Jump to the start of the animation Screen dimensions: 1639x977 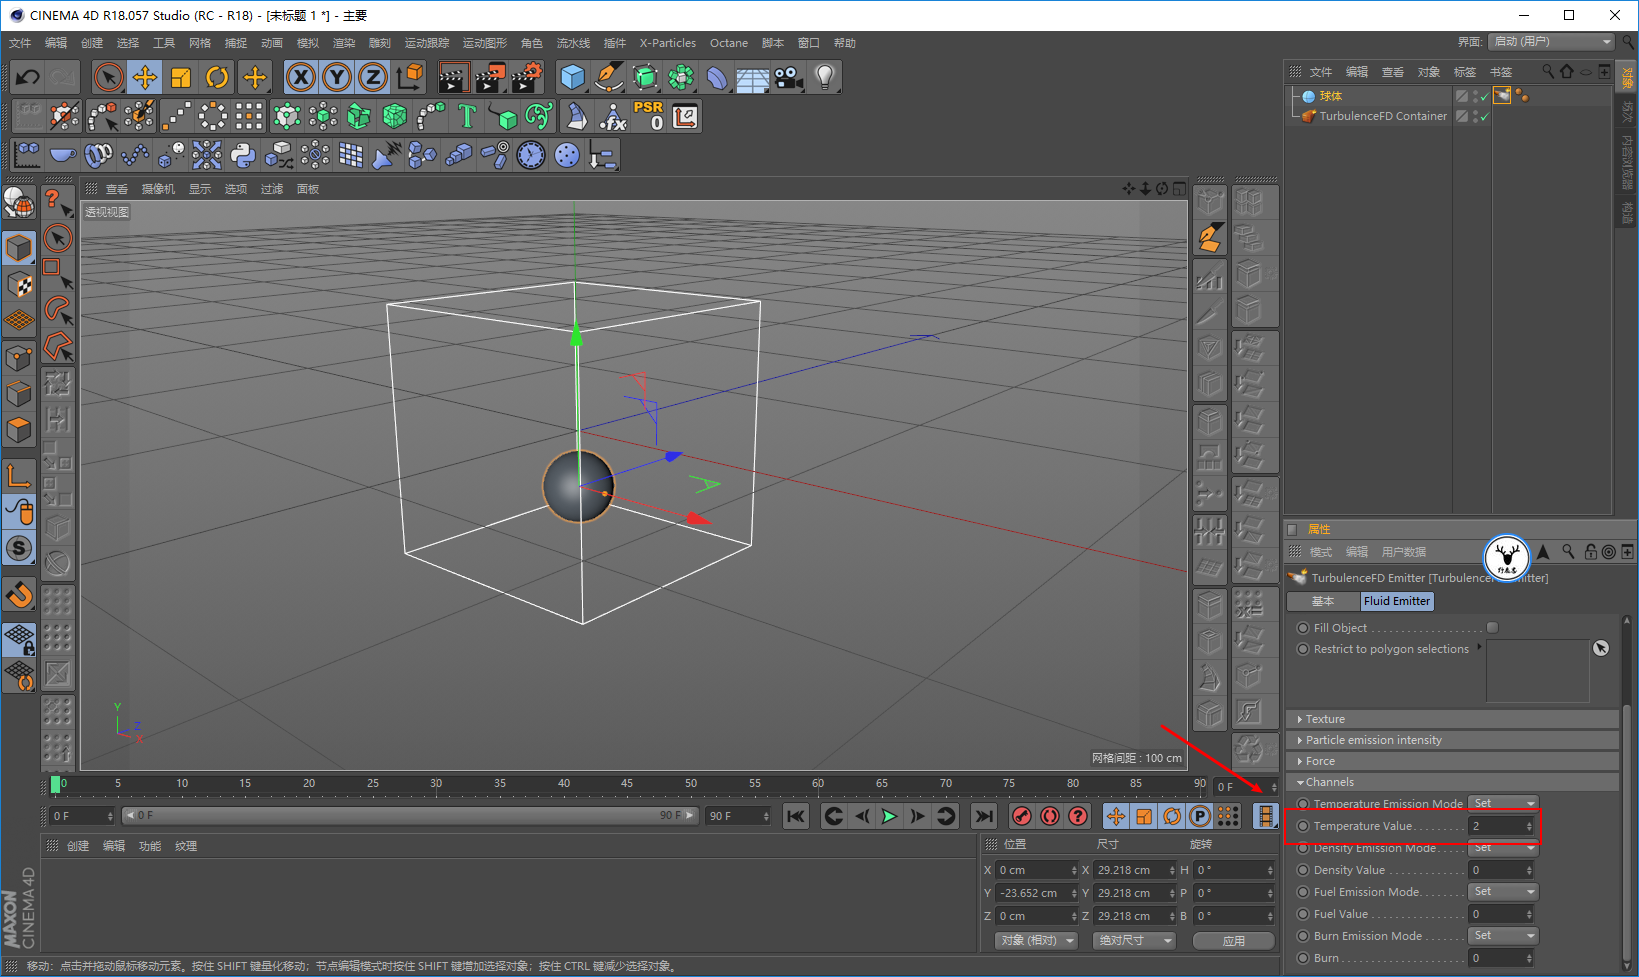(x=796, y=816)
